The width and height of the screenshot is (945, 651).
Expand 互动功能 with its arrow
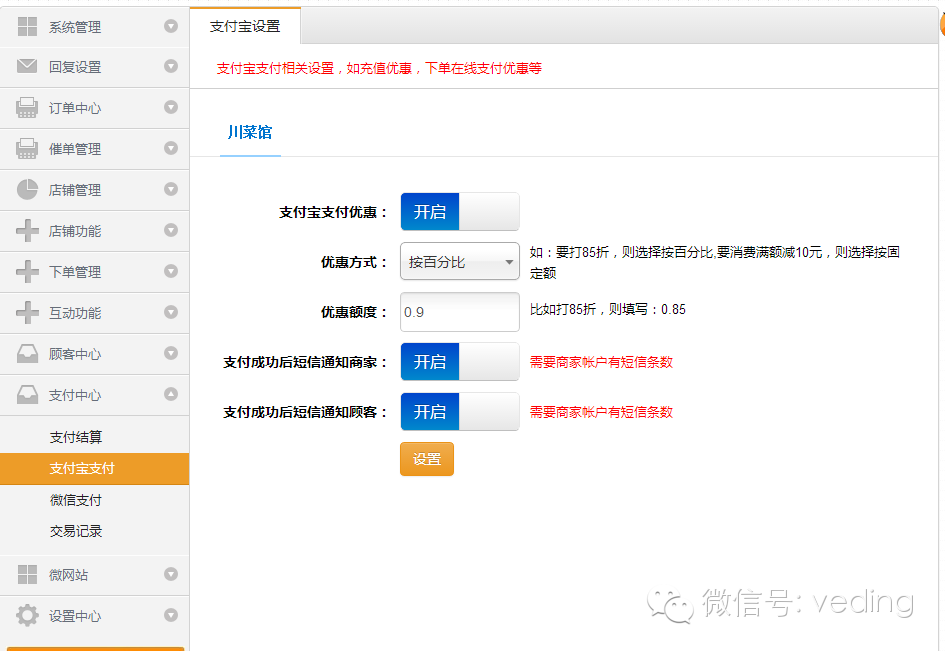click(171, 312)
